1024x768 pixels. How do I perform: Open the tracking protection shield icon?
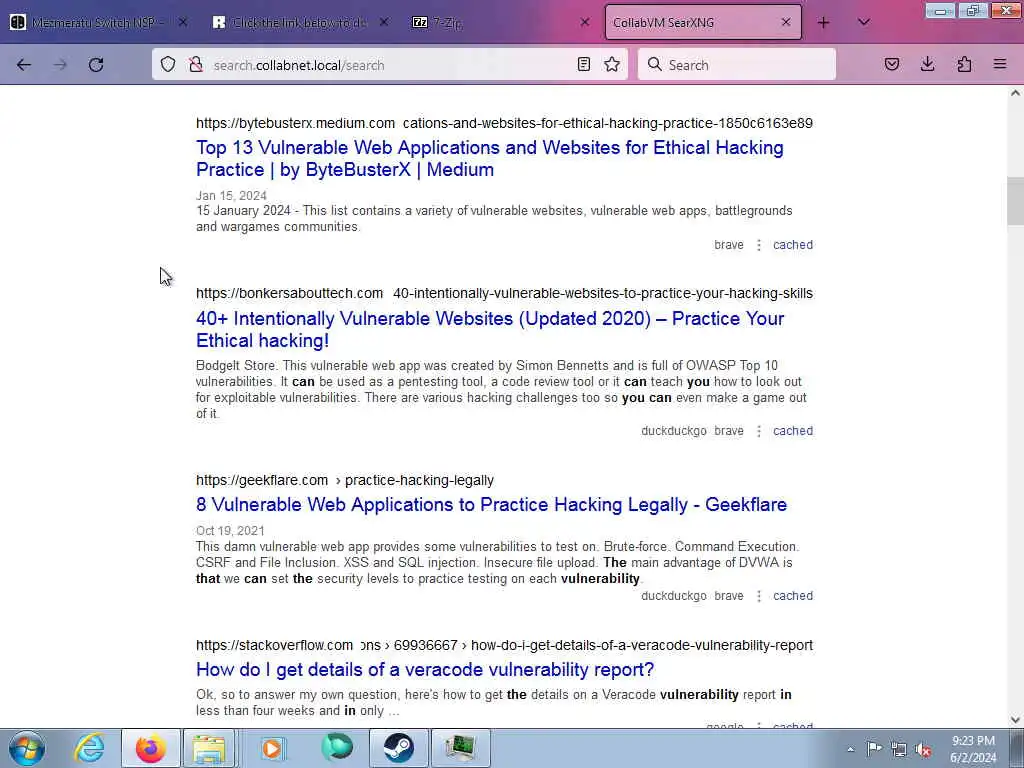coord(168,65)
